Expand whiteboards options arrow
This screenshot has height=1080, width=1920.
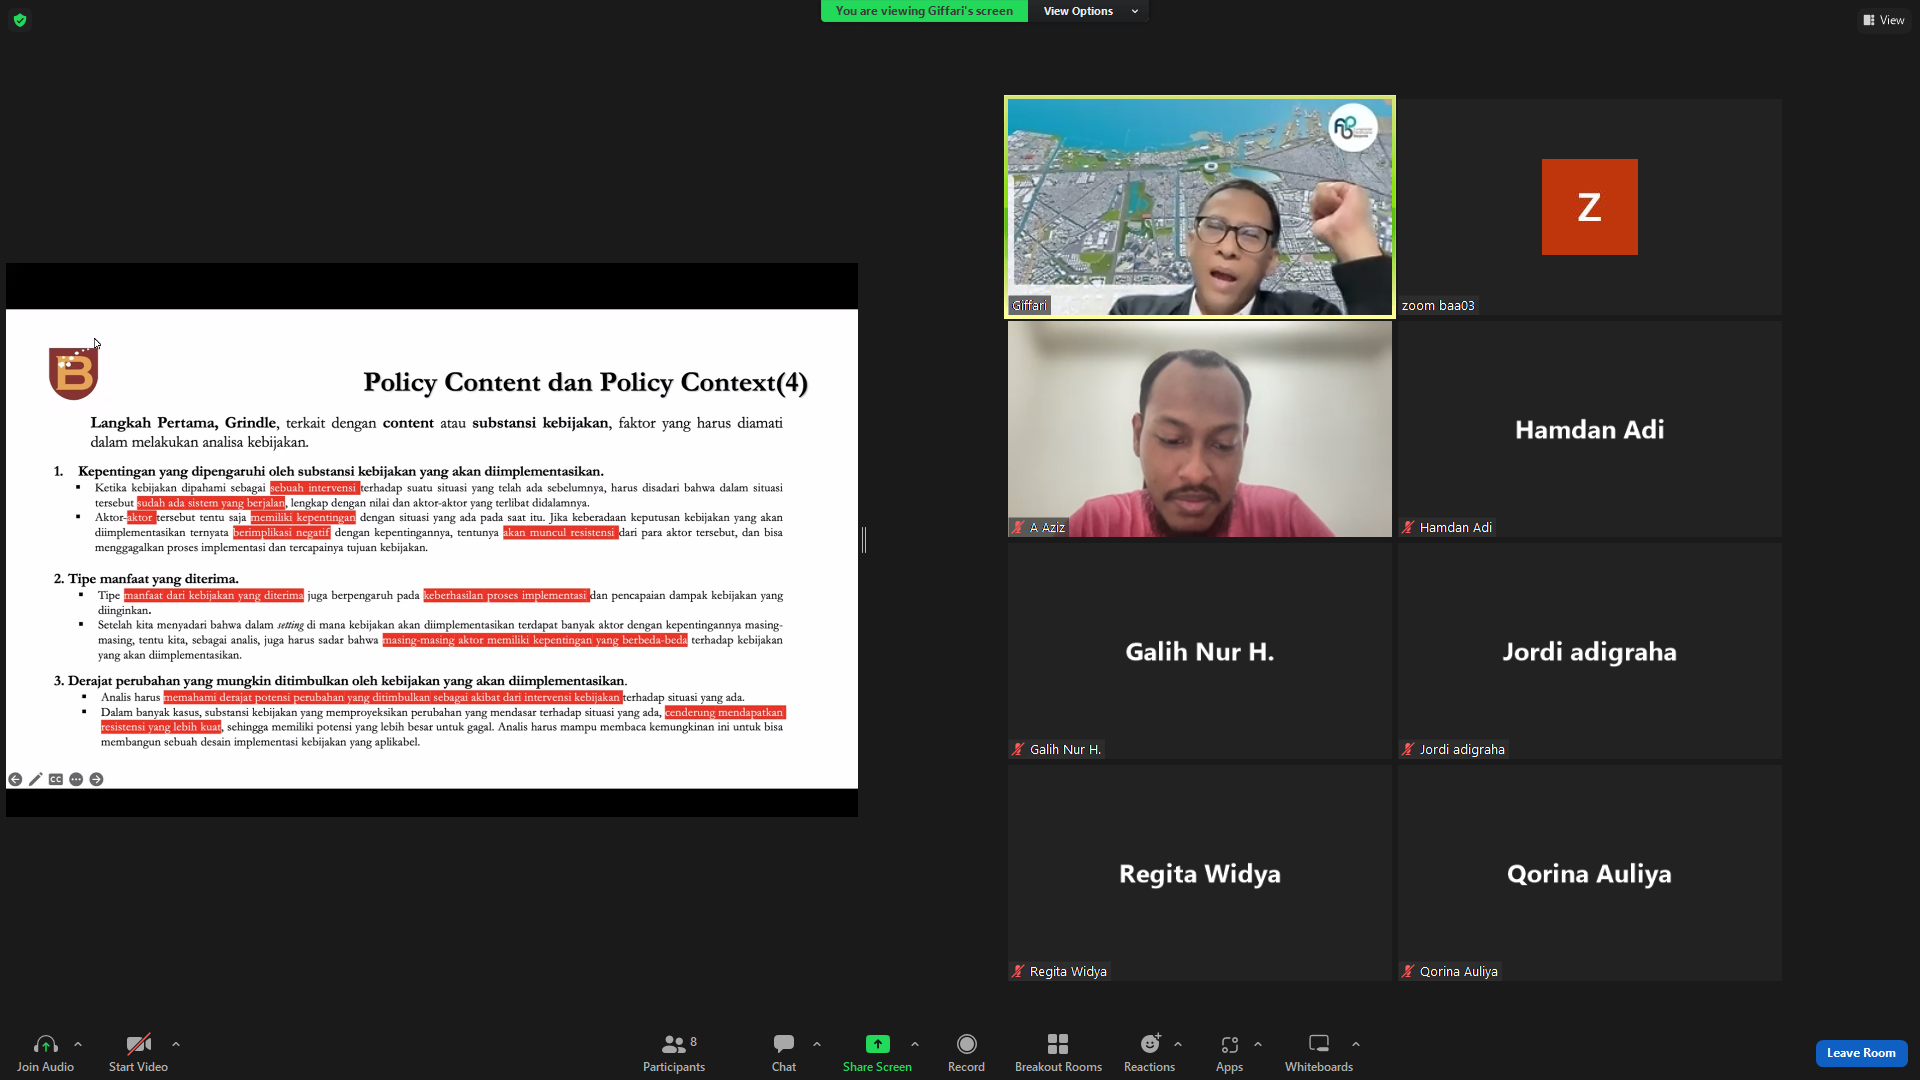[1356, 1044]
